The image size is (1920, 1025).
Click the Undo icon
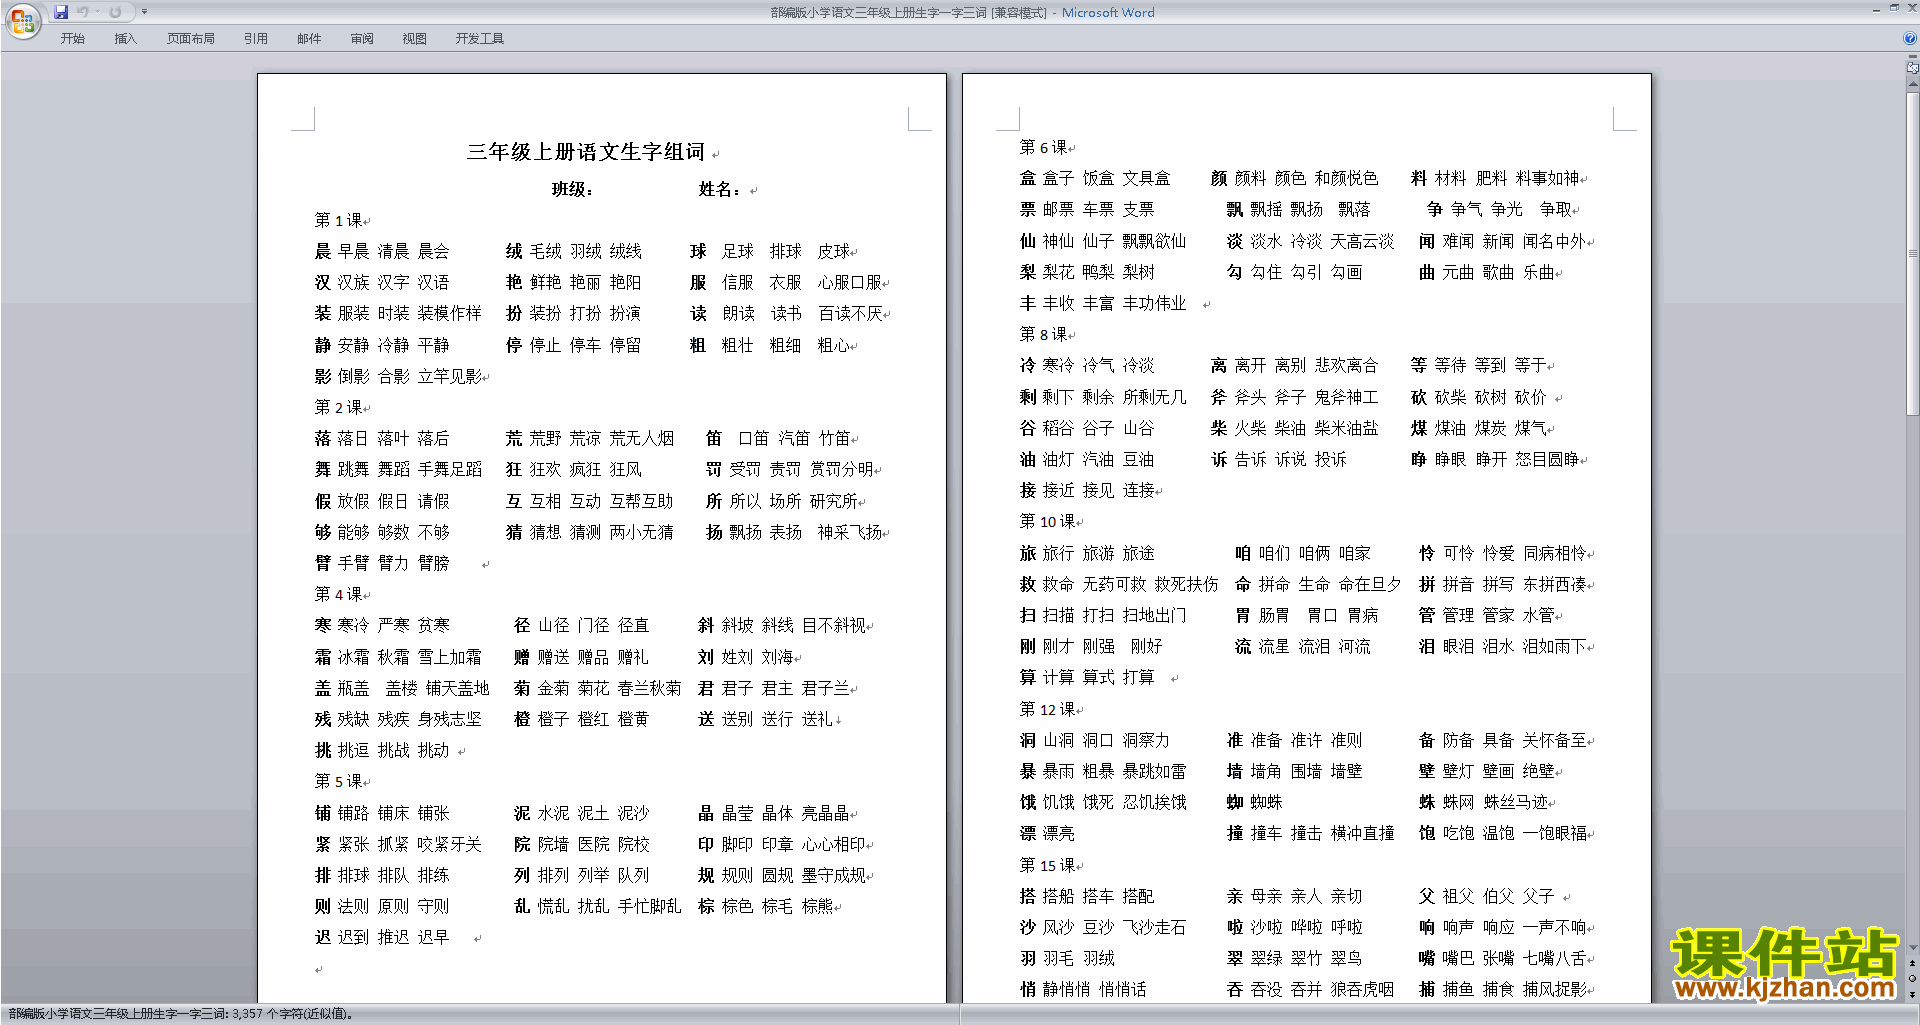click(83, 12)
